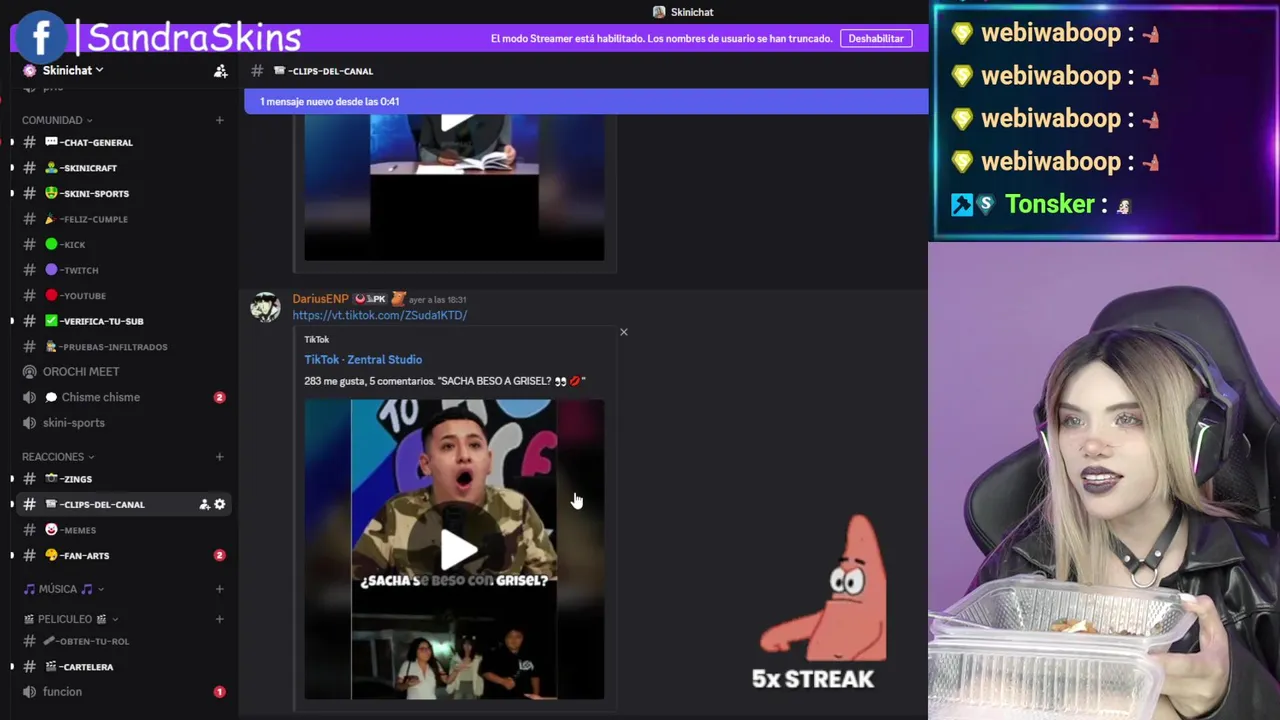
Task: Open the vt.tiktok.com link
Action: click(379, 315)
